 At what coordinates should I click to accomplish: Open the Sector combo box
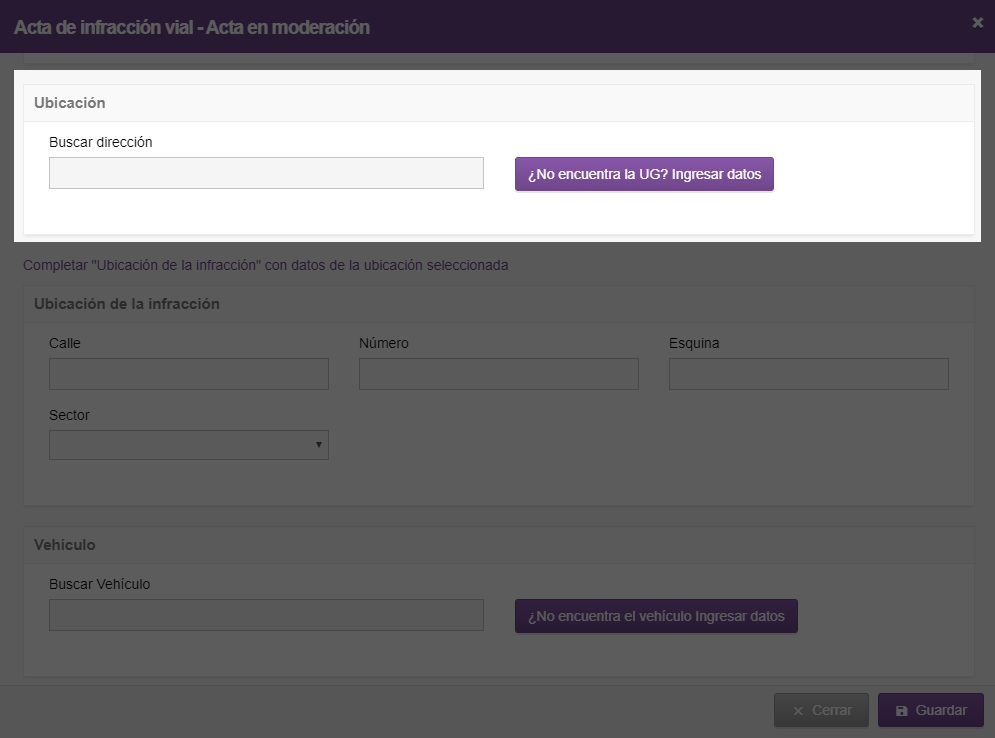(x=188, y=445)
